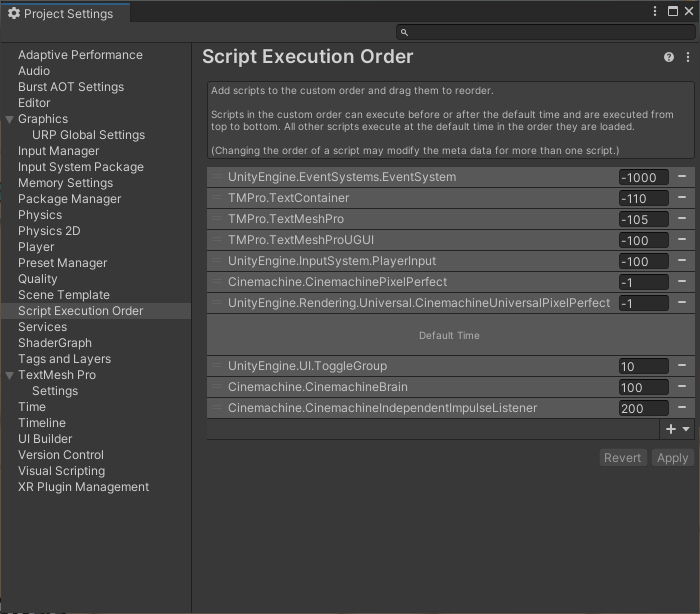Image resolution: width=700 pixels, height=614 pixels.
Task: Open XR Plugin Management settings
Action: pos(83,487)
